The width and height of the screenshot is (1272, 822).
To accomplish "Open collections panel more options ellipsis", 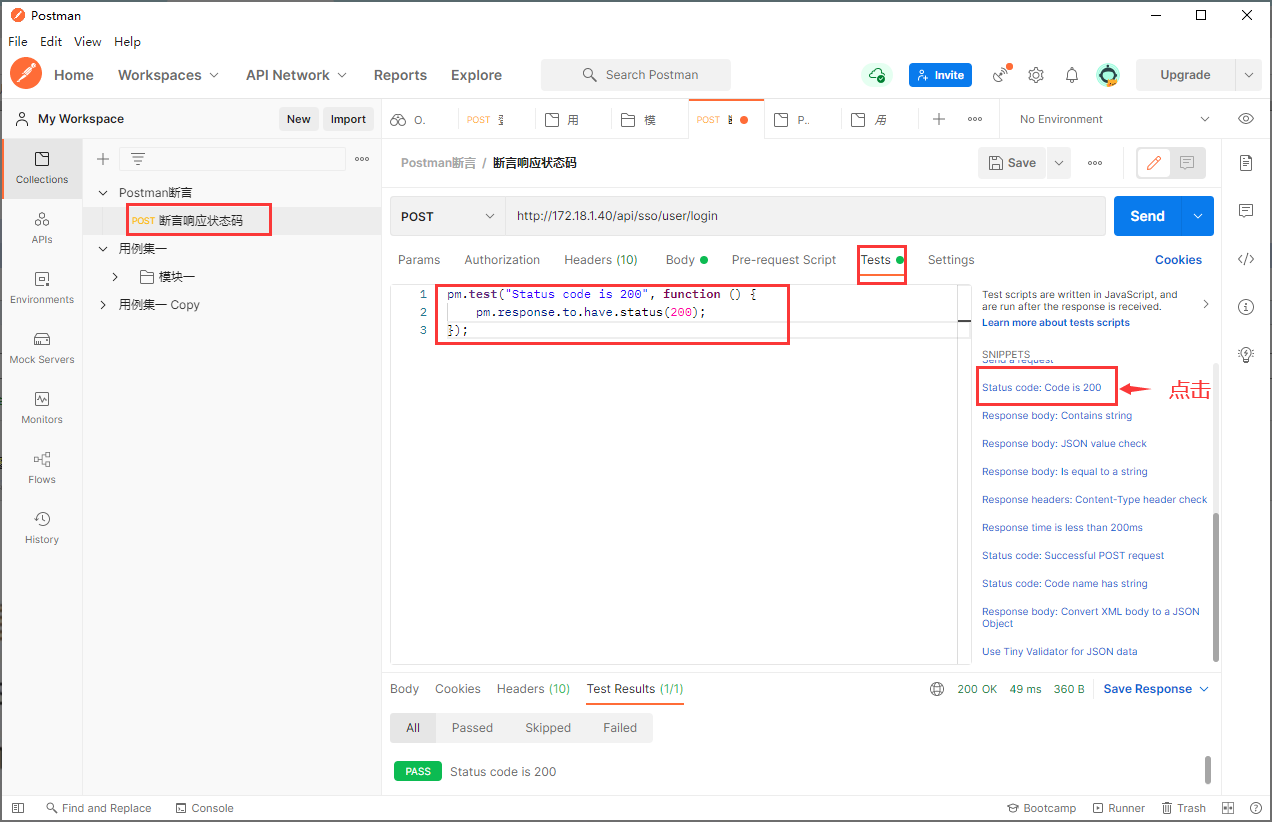I will [362, 159].
